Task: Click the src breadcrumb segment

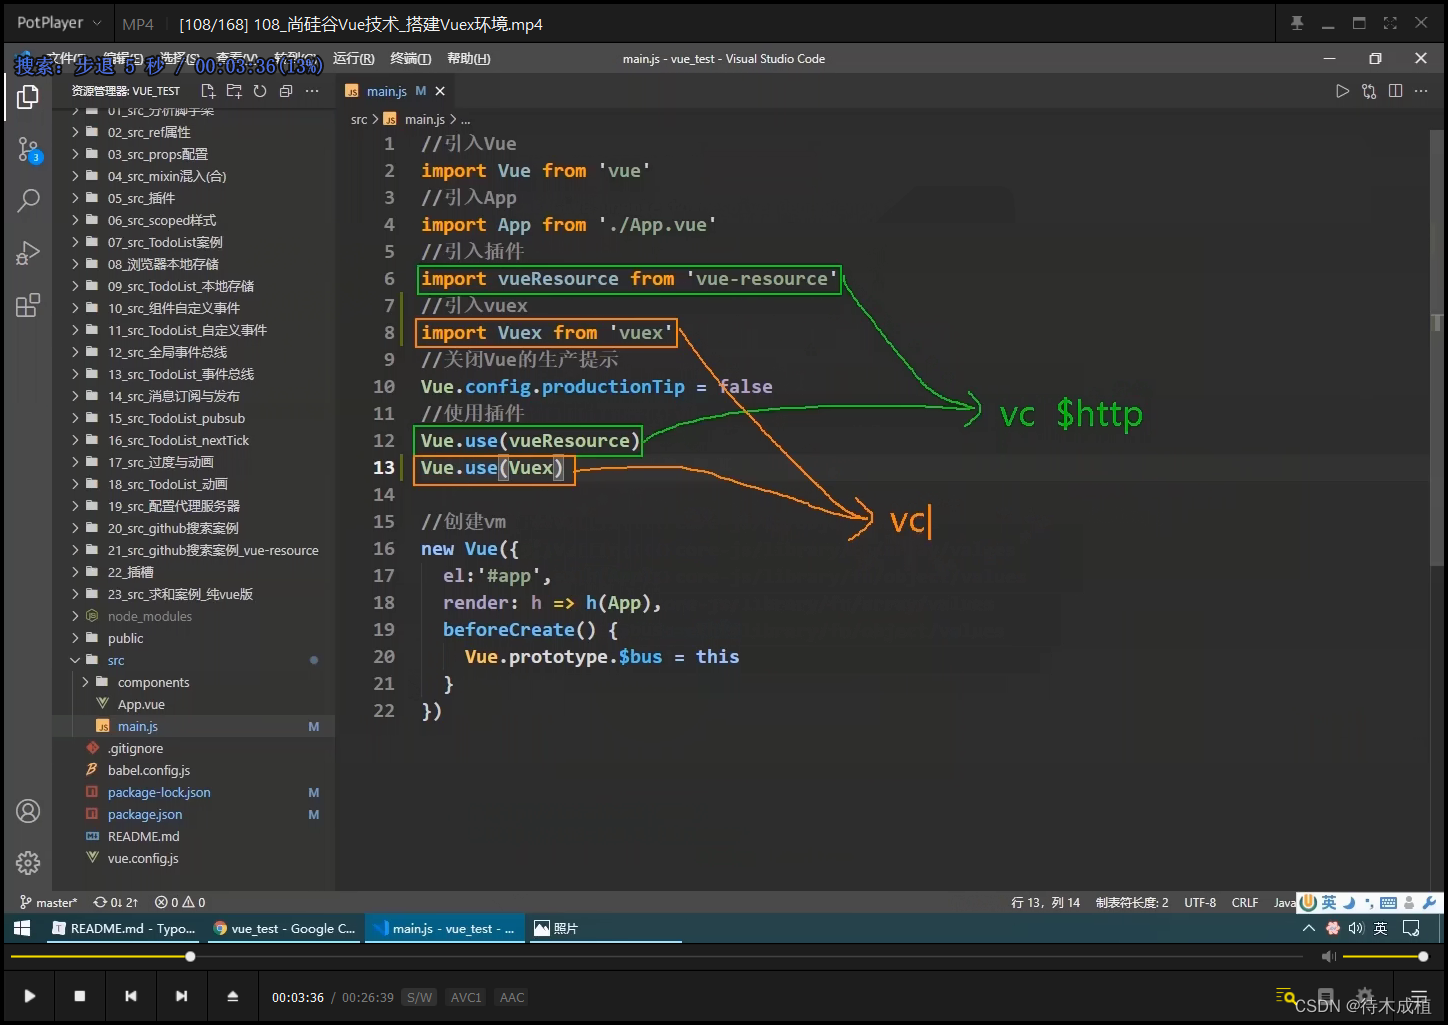Action: pos(359,119)
